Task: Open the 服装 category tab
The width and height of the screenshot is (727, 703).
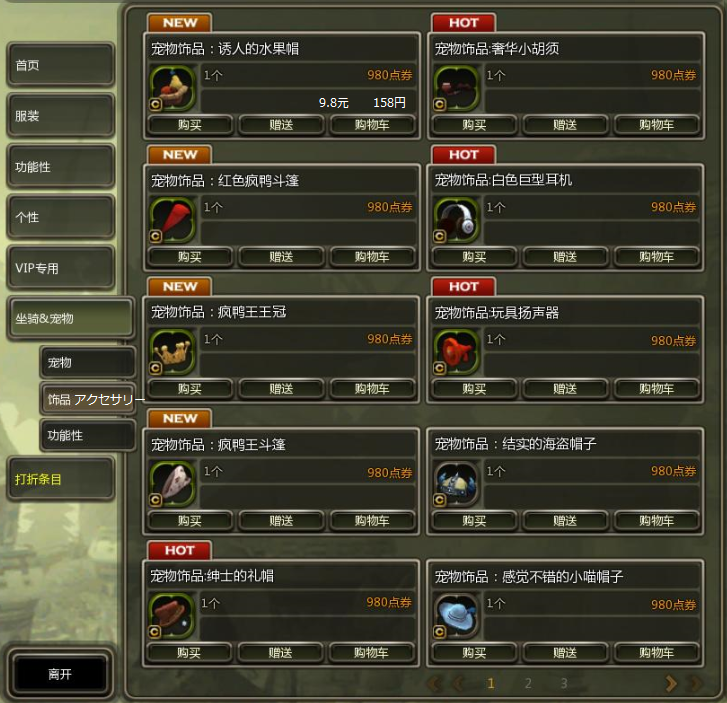Action: (60, 115)
